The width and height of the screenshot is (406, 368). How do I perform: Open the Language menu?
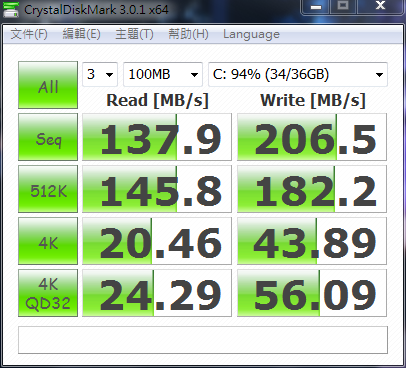[x=251, y=34]
